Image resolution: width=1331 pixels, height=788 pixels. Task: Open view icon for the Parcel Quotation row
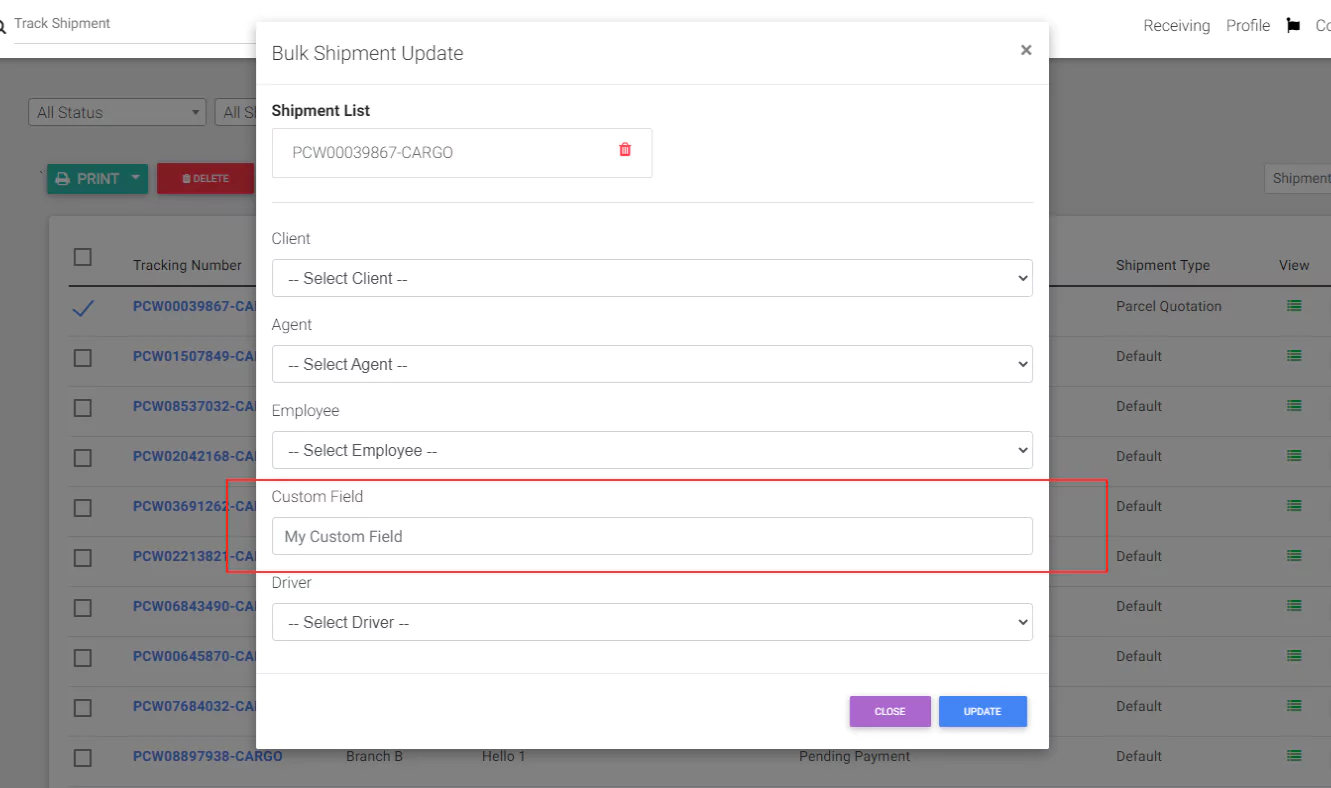1293,306
